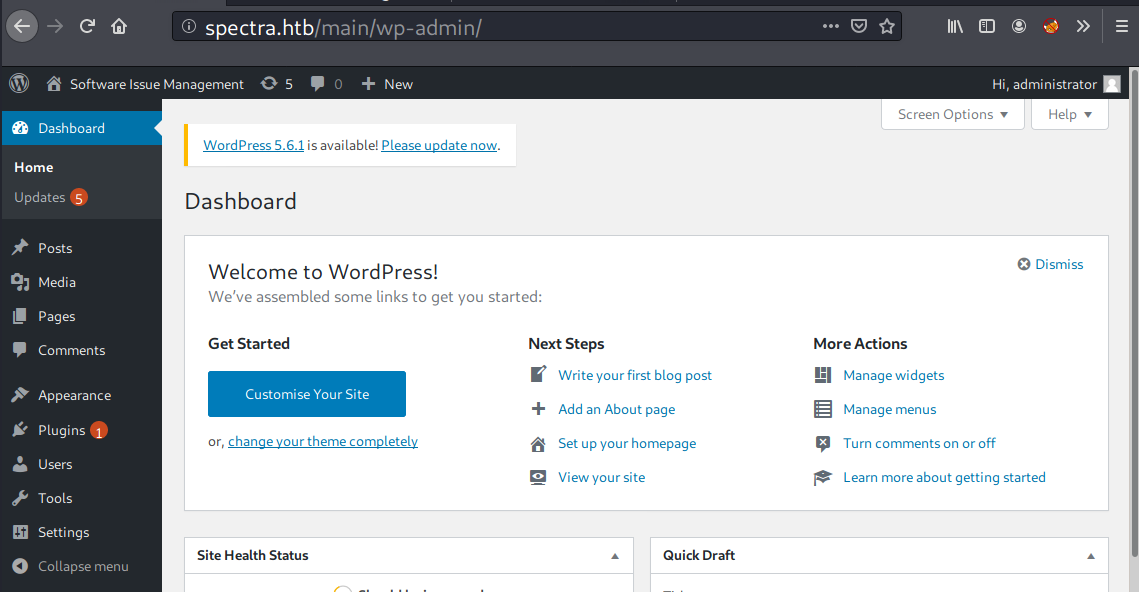Click the browser URL address bar
Viewport: 1139px width, 592px height.
click(500, 27)
